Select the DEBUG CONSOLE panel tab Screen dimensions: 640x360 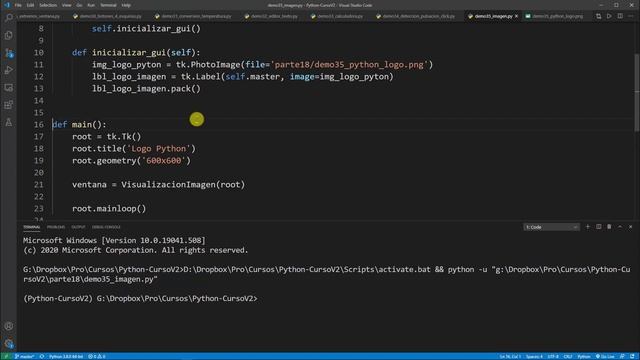pyautogui.click(x=106, y=227)
